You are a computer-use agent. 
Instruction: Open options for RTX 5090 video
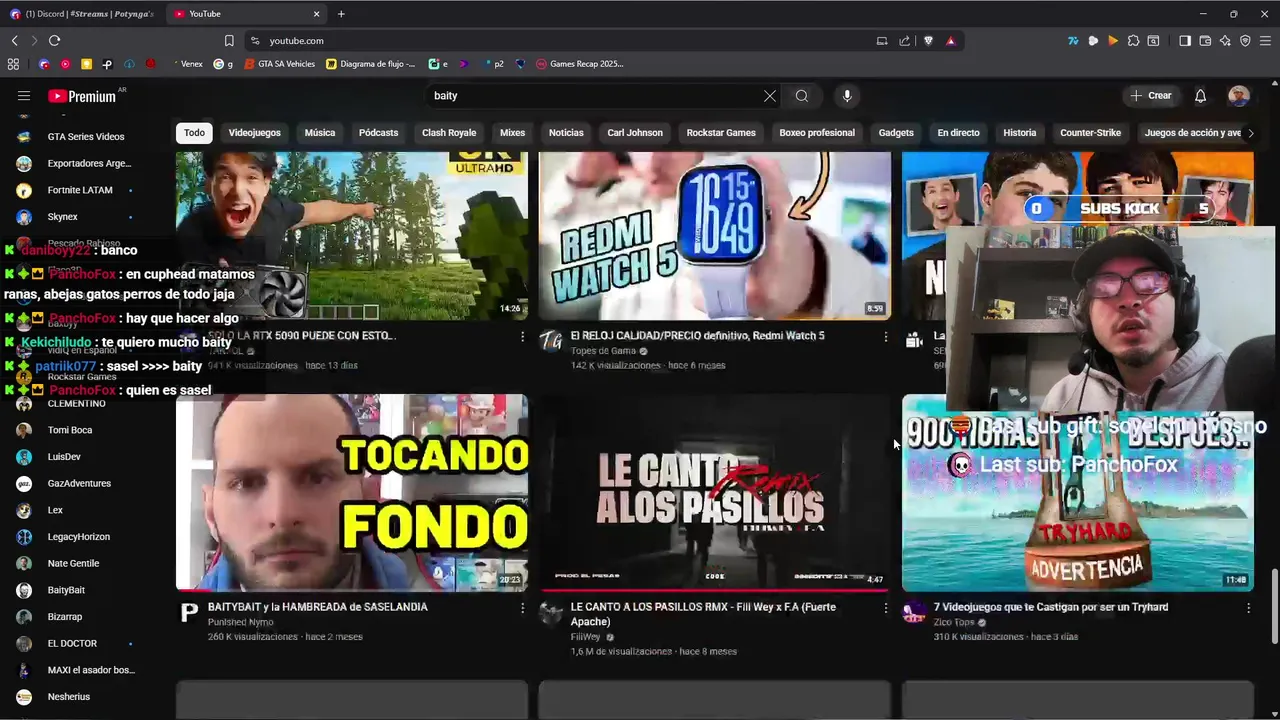[x=522, y=337]
